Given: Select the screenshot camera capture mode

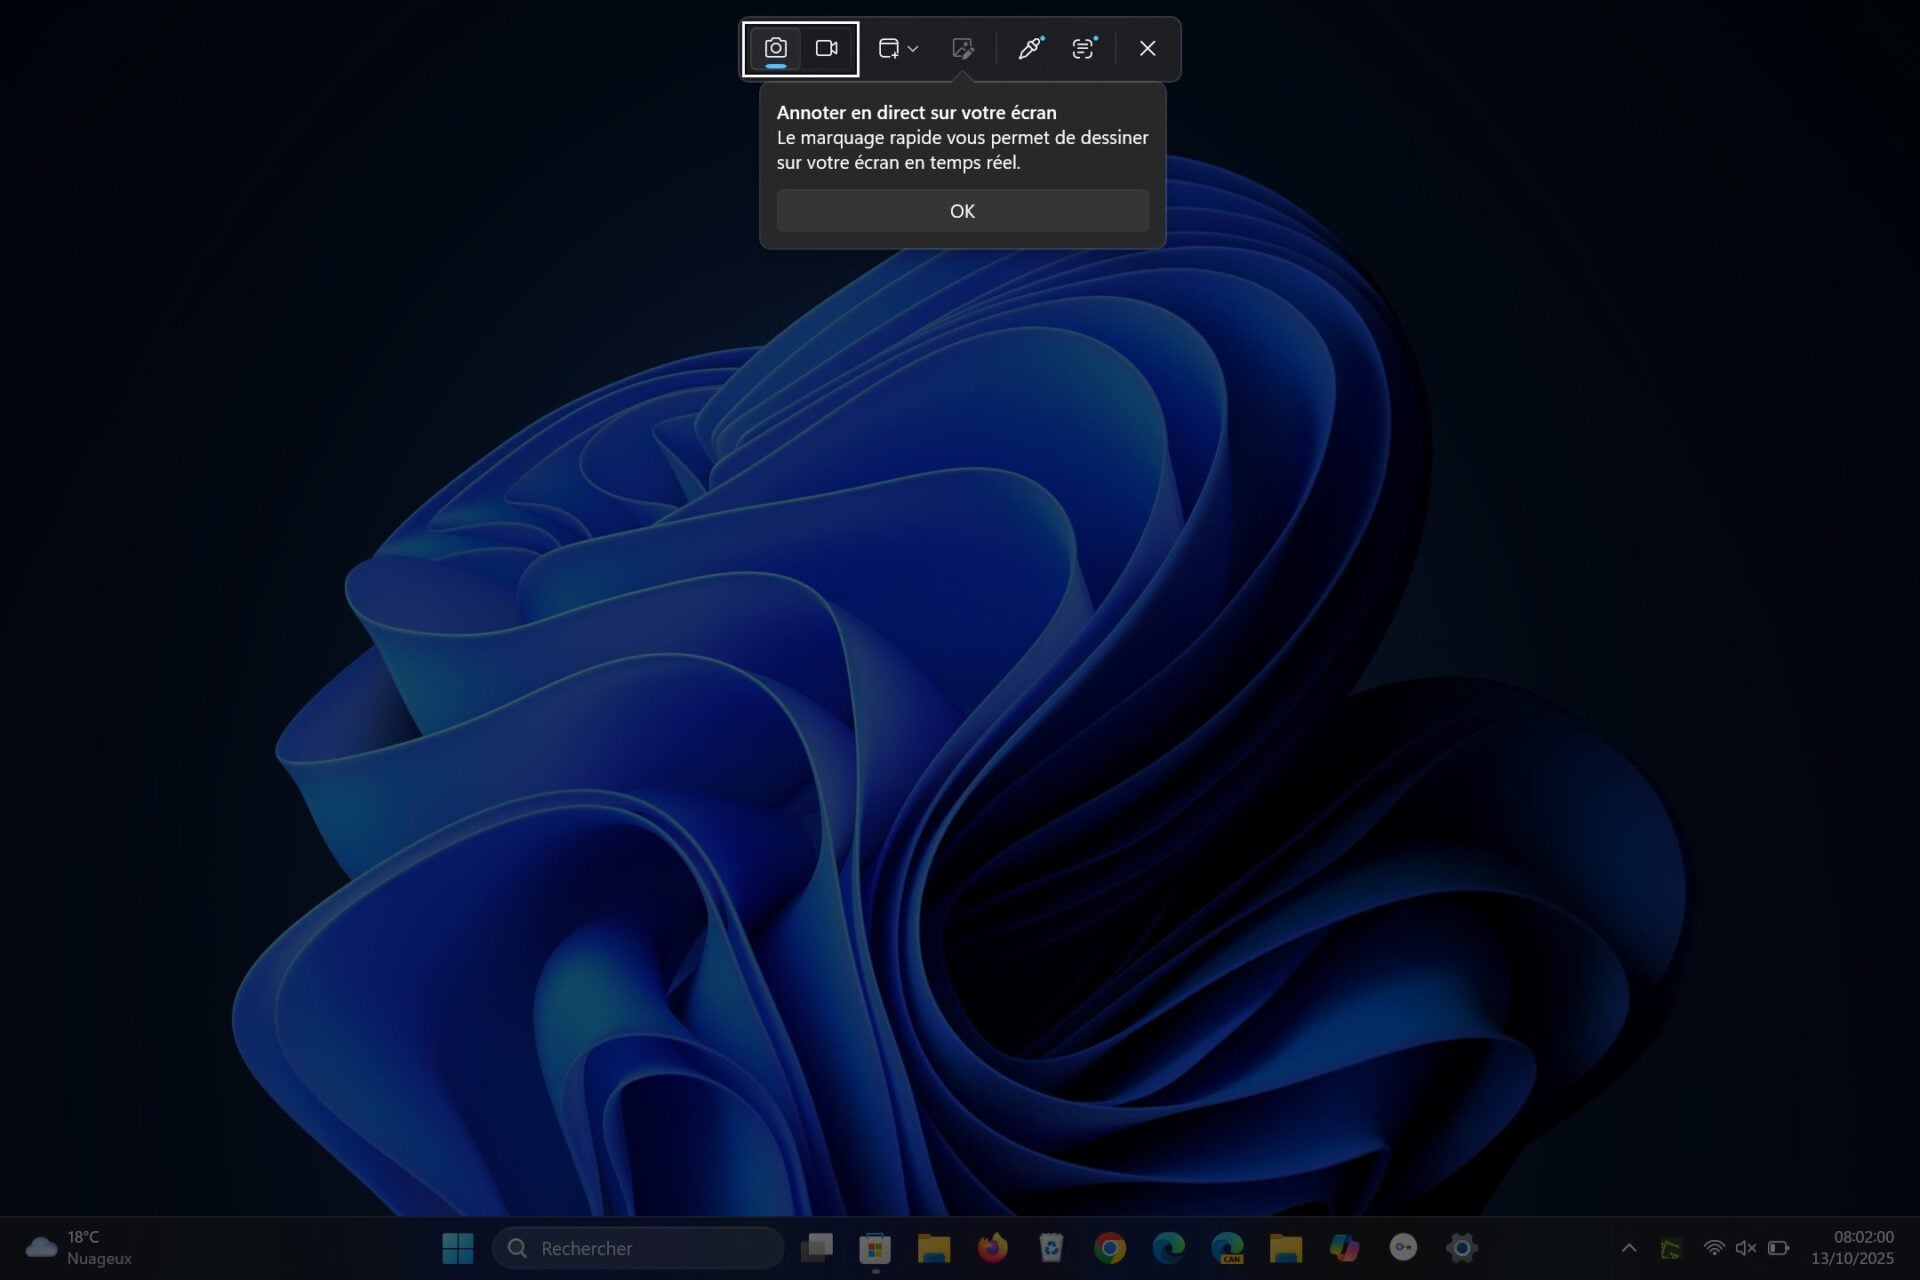Looking at the screenshot, I should pyautogui.click(x=777, y=49).
